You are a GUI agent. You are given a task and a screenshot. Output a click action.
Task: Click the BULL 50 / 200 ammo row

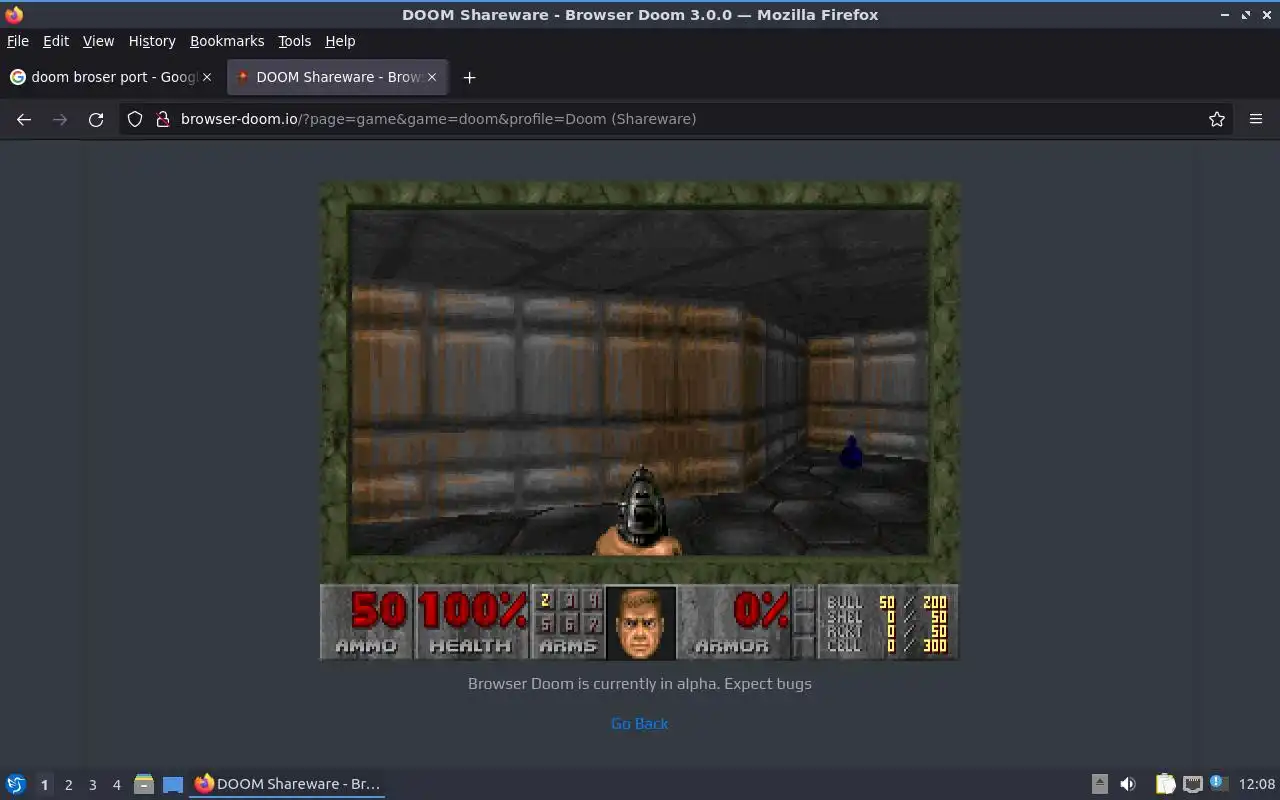point(887,603)
